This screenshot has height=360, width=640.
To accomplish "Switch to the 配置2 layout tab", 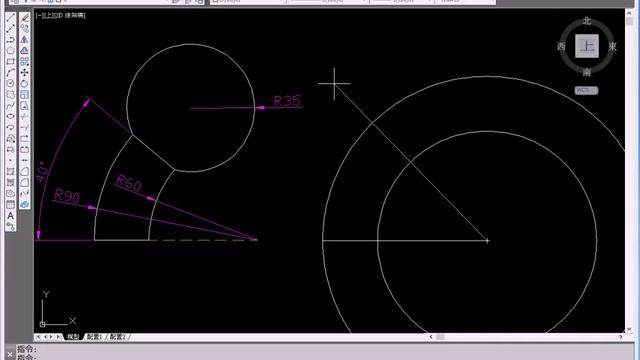I will [118, 337].
